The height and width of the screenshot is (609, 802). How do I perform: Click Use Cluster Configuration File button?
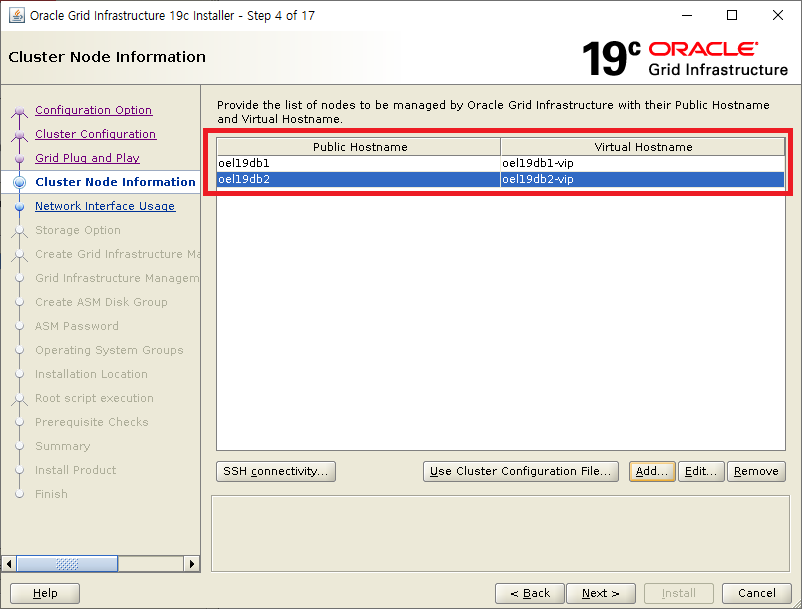point(521,471)
